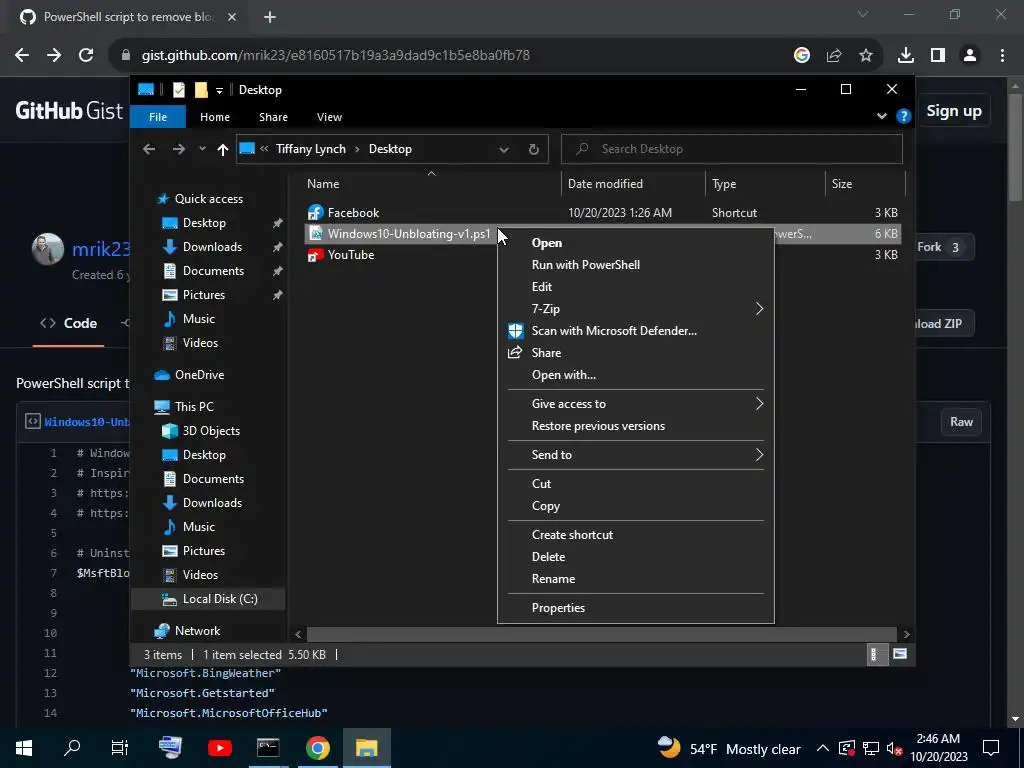Open address bar history dropdown
Viewport: 1024px width, 768px height.
tap(504, 150)
